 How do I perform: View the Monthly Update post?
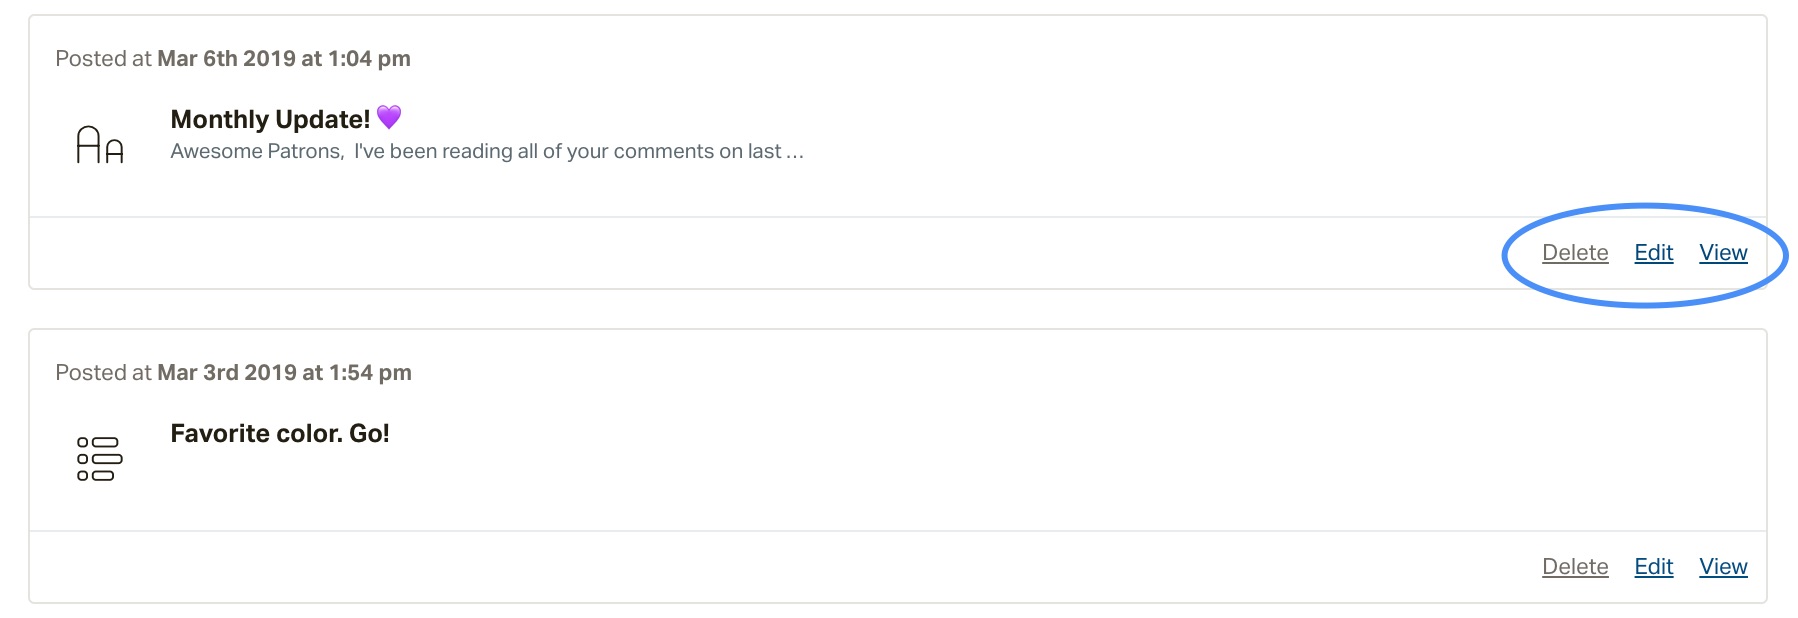click(x=1723, y=253)
